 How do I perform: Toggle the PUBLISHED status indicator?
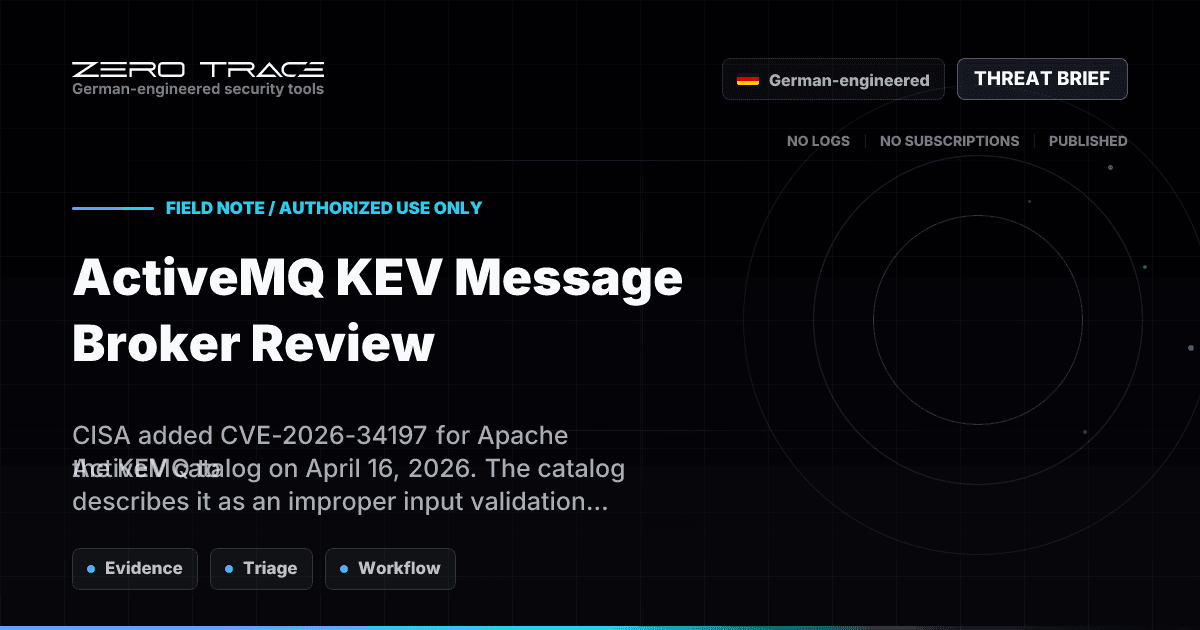pos(1088,141)
